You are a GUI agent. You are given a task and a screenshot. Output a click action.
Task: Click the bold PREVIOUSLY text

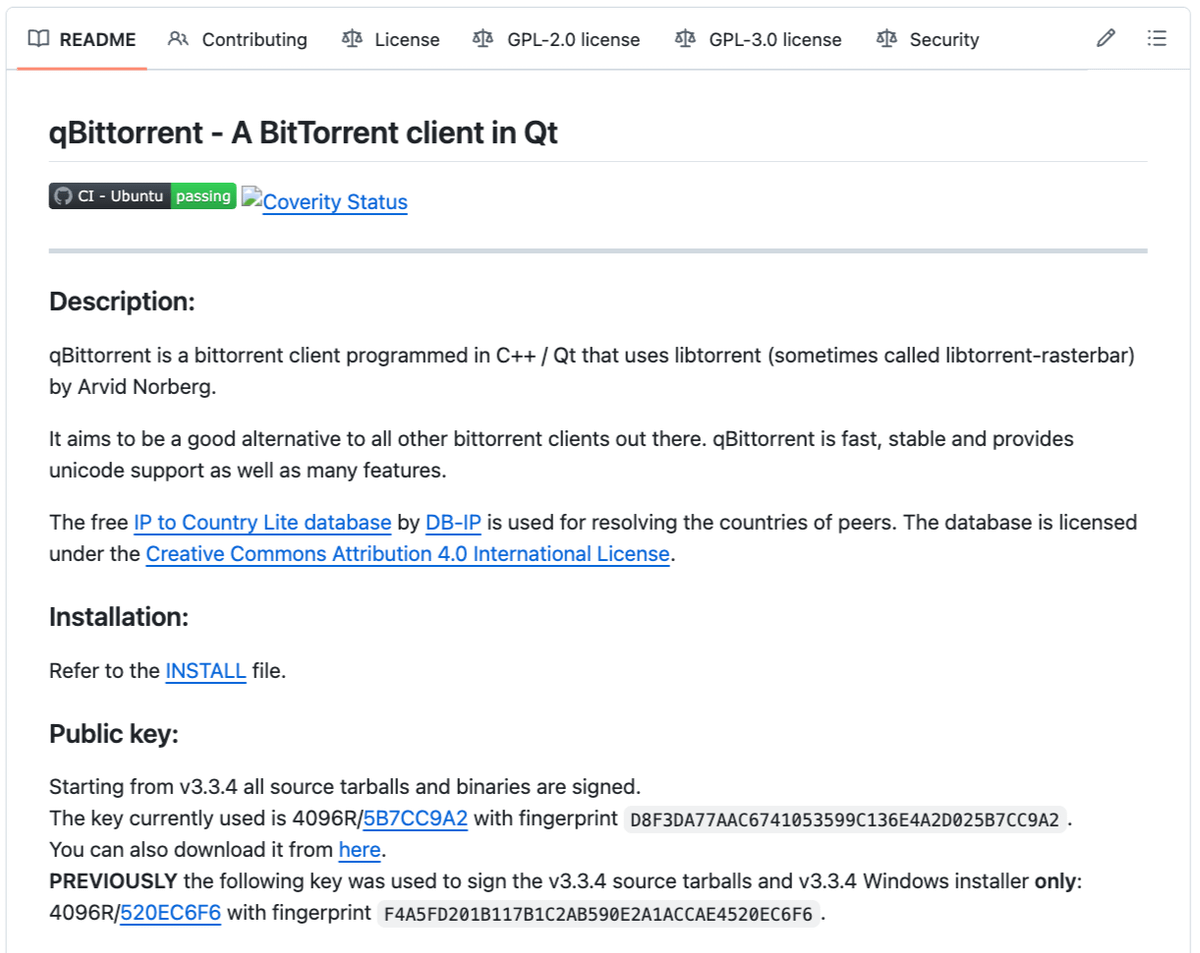pos(113,881)
